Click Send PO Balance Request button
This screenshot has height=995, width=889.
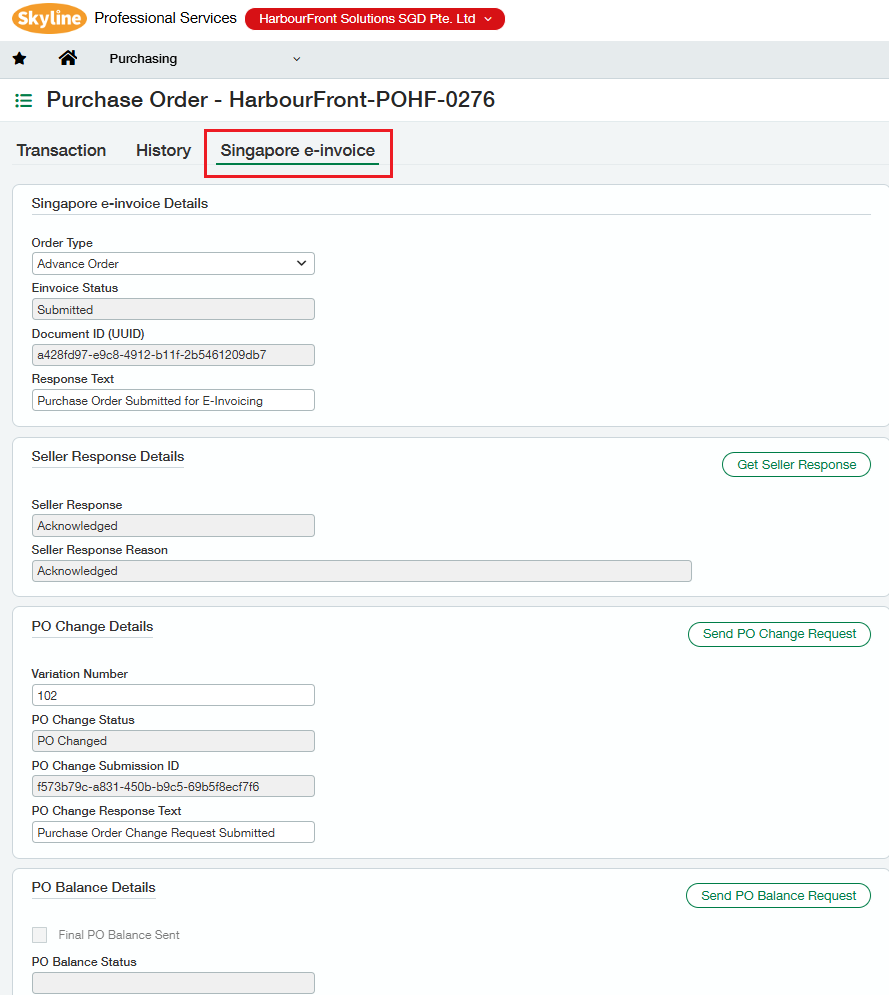point(778,895)
